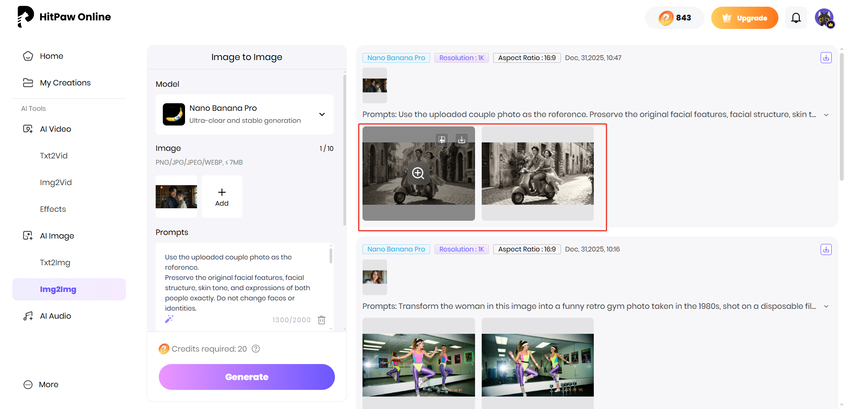Delete prompt text with trash icon
This screenshot has width=854, height=409.
pos(321,320)
